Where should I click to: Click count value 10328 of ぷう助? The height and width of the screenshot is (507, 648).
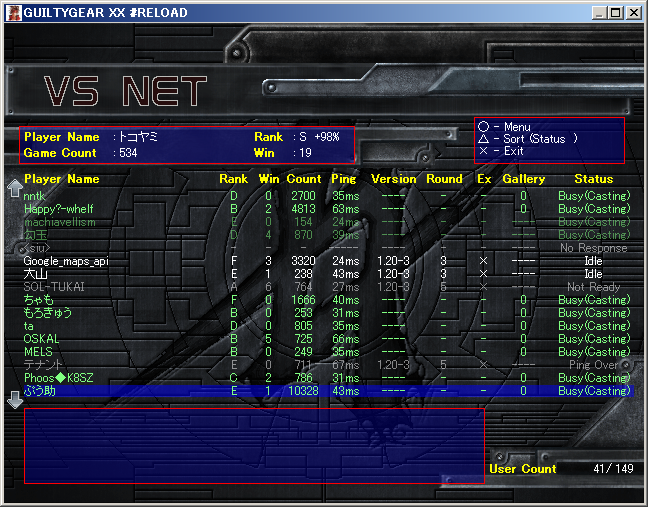point(303,391)
